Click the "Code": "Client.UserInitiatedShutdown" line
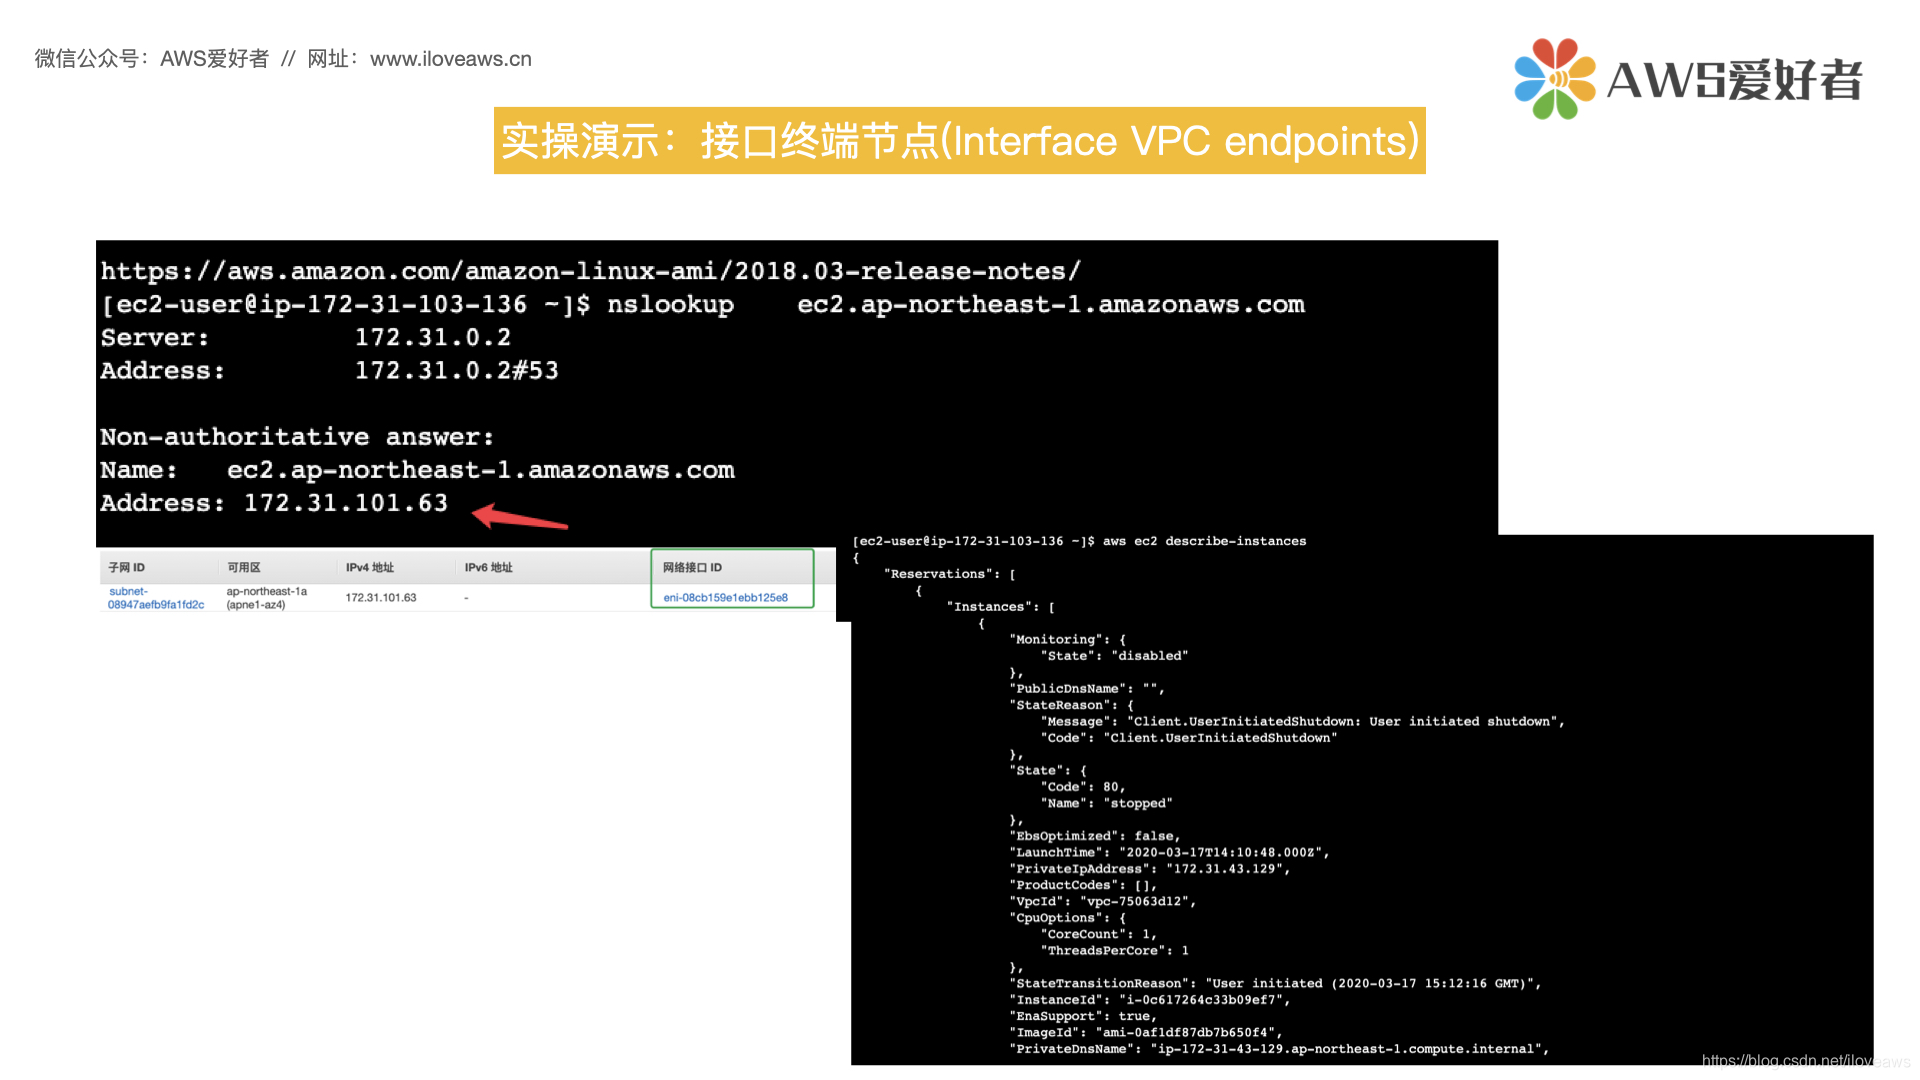1920x1080 pixels. coord(1189,738)
